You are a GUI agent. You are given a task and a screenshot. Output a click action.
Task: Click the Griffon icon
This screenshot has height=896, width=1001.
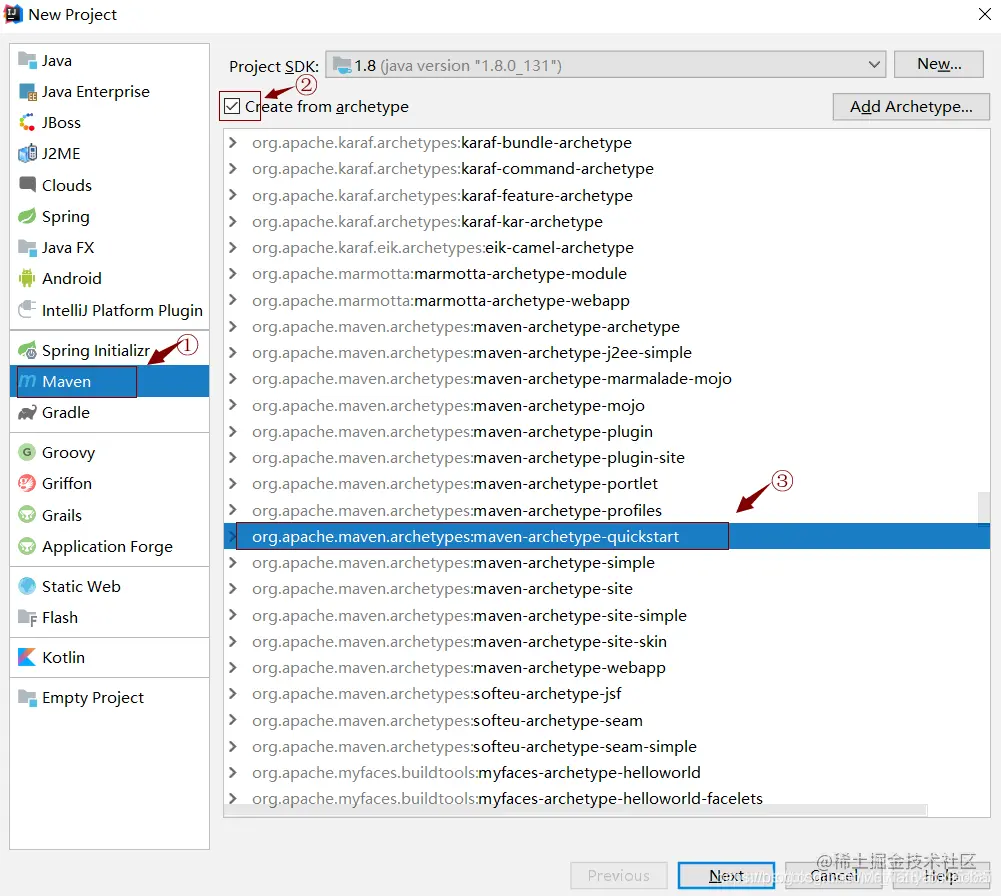click(x=27, y=484)
